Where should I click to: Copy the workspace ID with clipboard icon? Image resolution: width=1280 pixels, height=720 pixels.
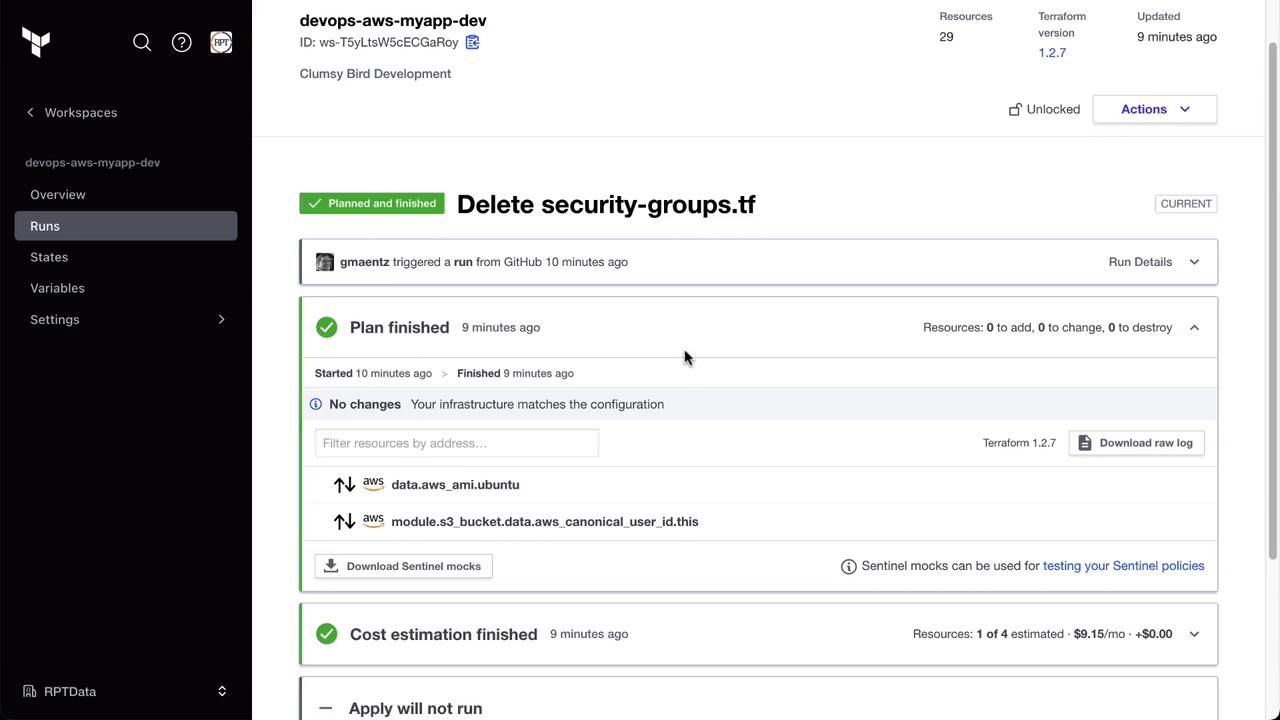(473, 42)
